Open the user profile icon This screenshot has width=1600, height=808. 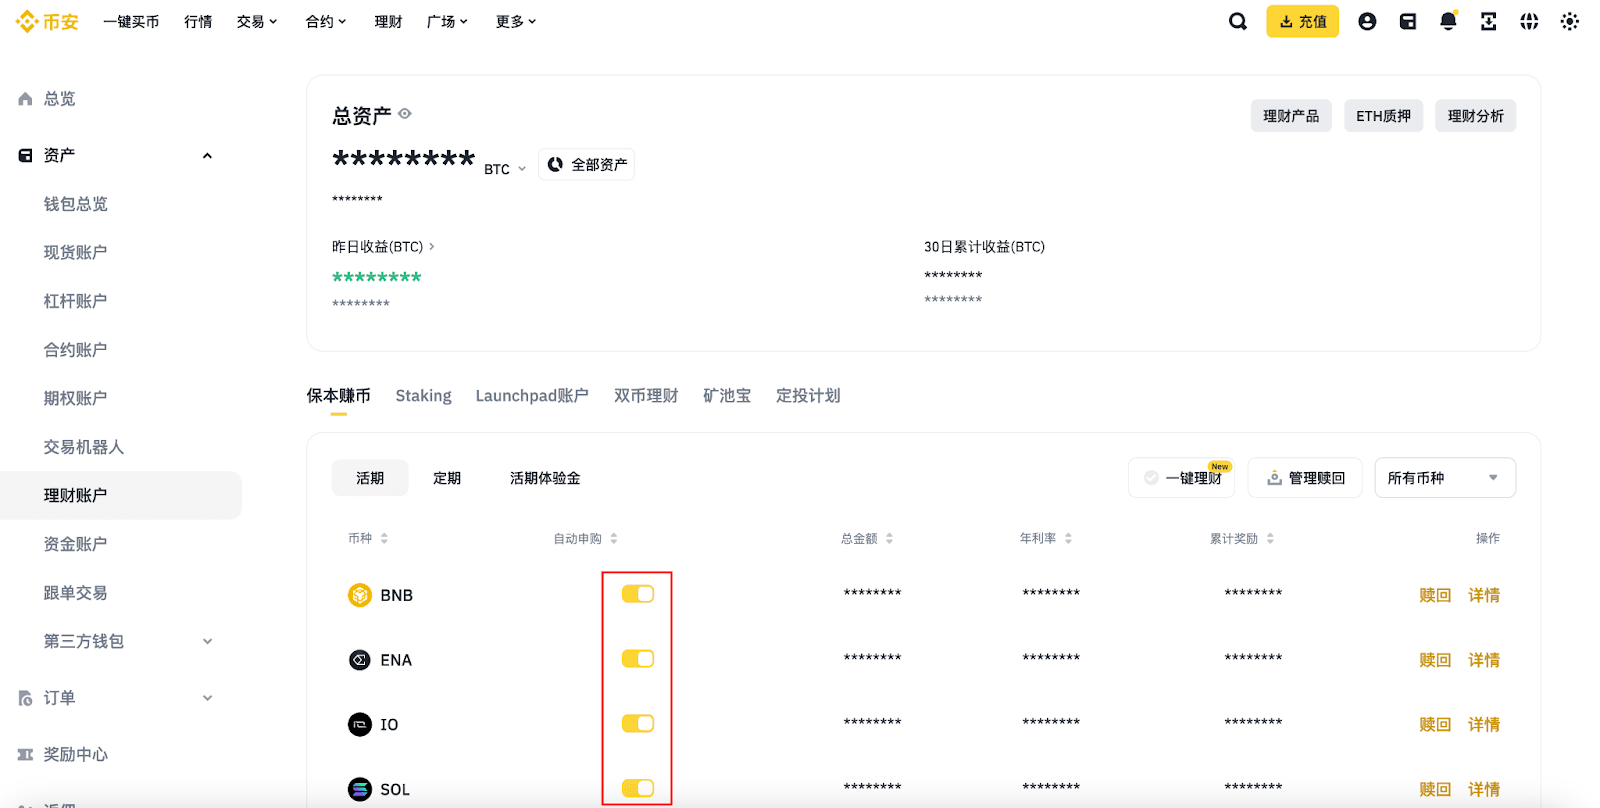pos(1367,21)
